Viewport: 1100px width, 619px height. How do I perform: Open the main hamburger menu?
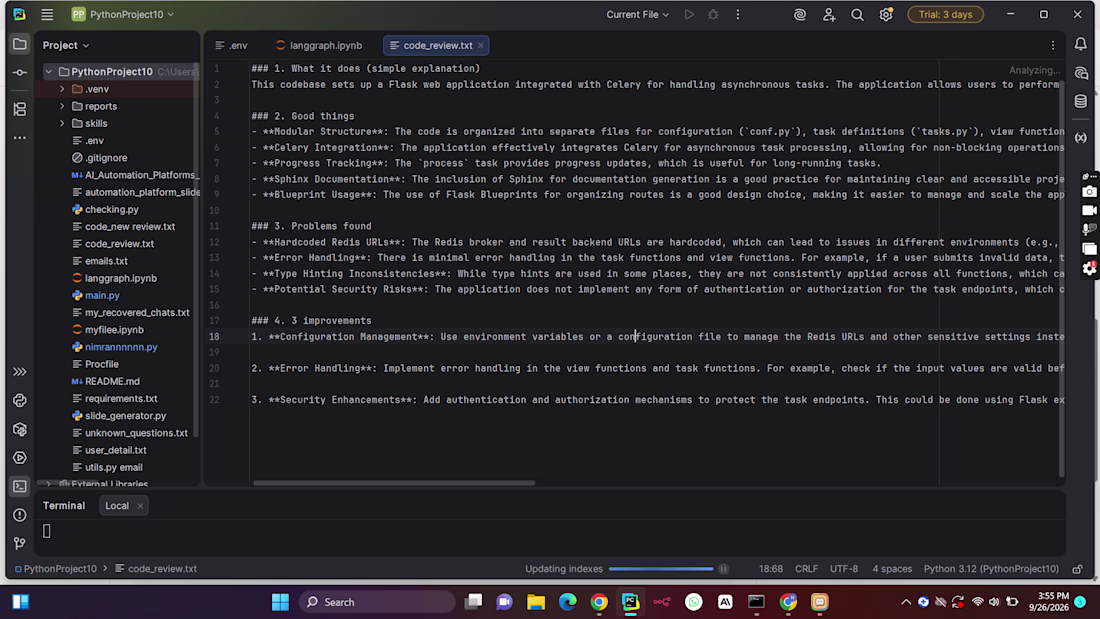point(47,14)
